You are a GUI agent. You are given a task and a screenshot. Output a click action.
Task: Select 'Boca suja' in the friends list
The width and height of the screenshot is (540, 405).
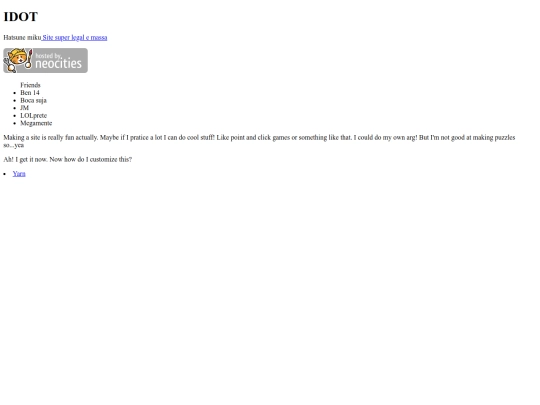tap(33, 100)
